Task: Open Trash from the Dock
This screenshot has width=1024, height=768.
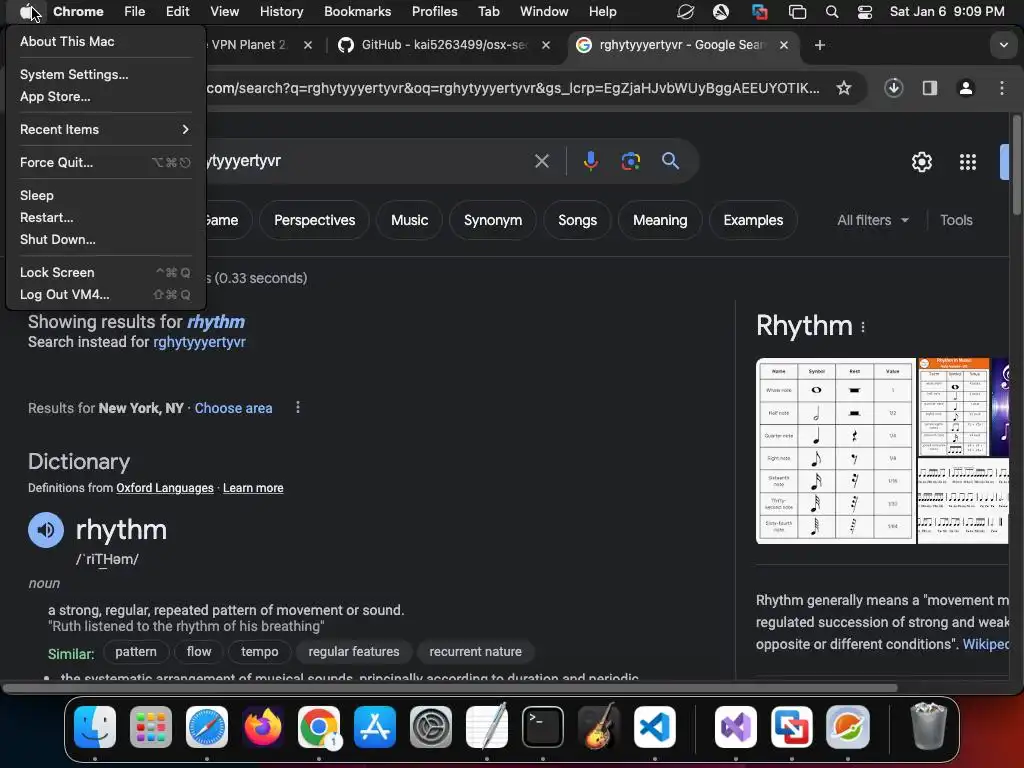Action: pyautogui.click(x=928, y=726)
